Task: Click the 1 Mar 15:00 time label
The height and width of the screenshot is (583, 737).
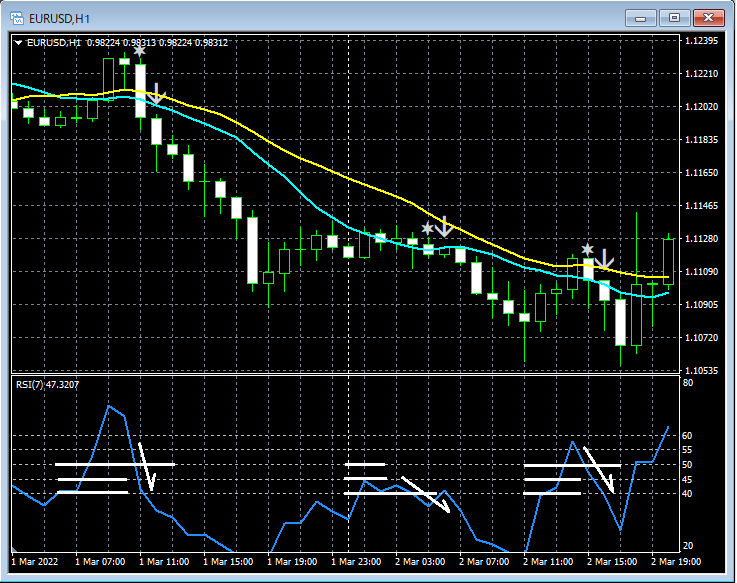Action: [228, 562]
